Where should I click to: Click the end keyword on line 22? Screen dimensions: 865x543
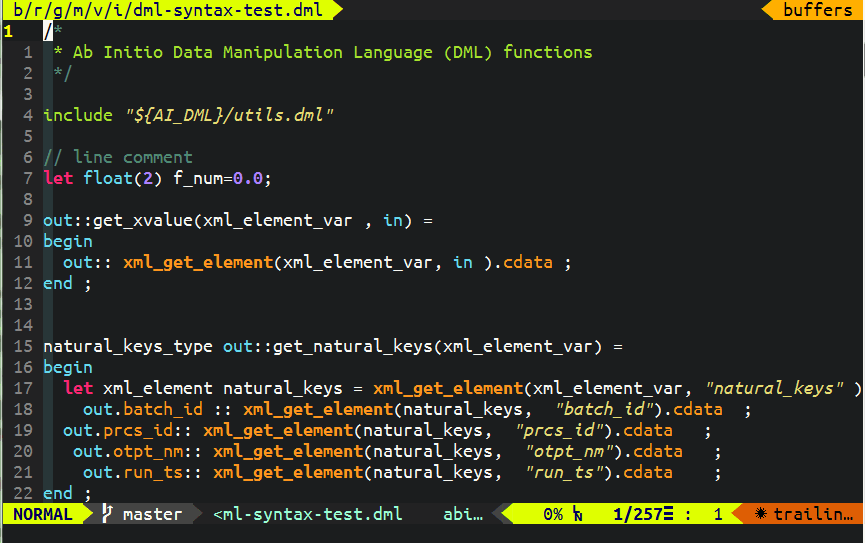(x=58, y=493)
